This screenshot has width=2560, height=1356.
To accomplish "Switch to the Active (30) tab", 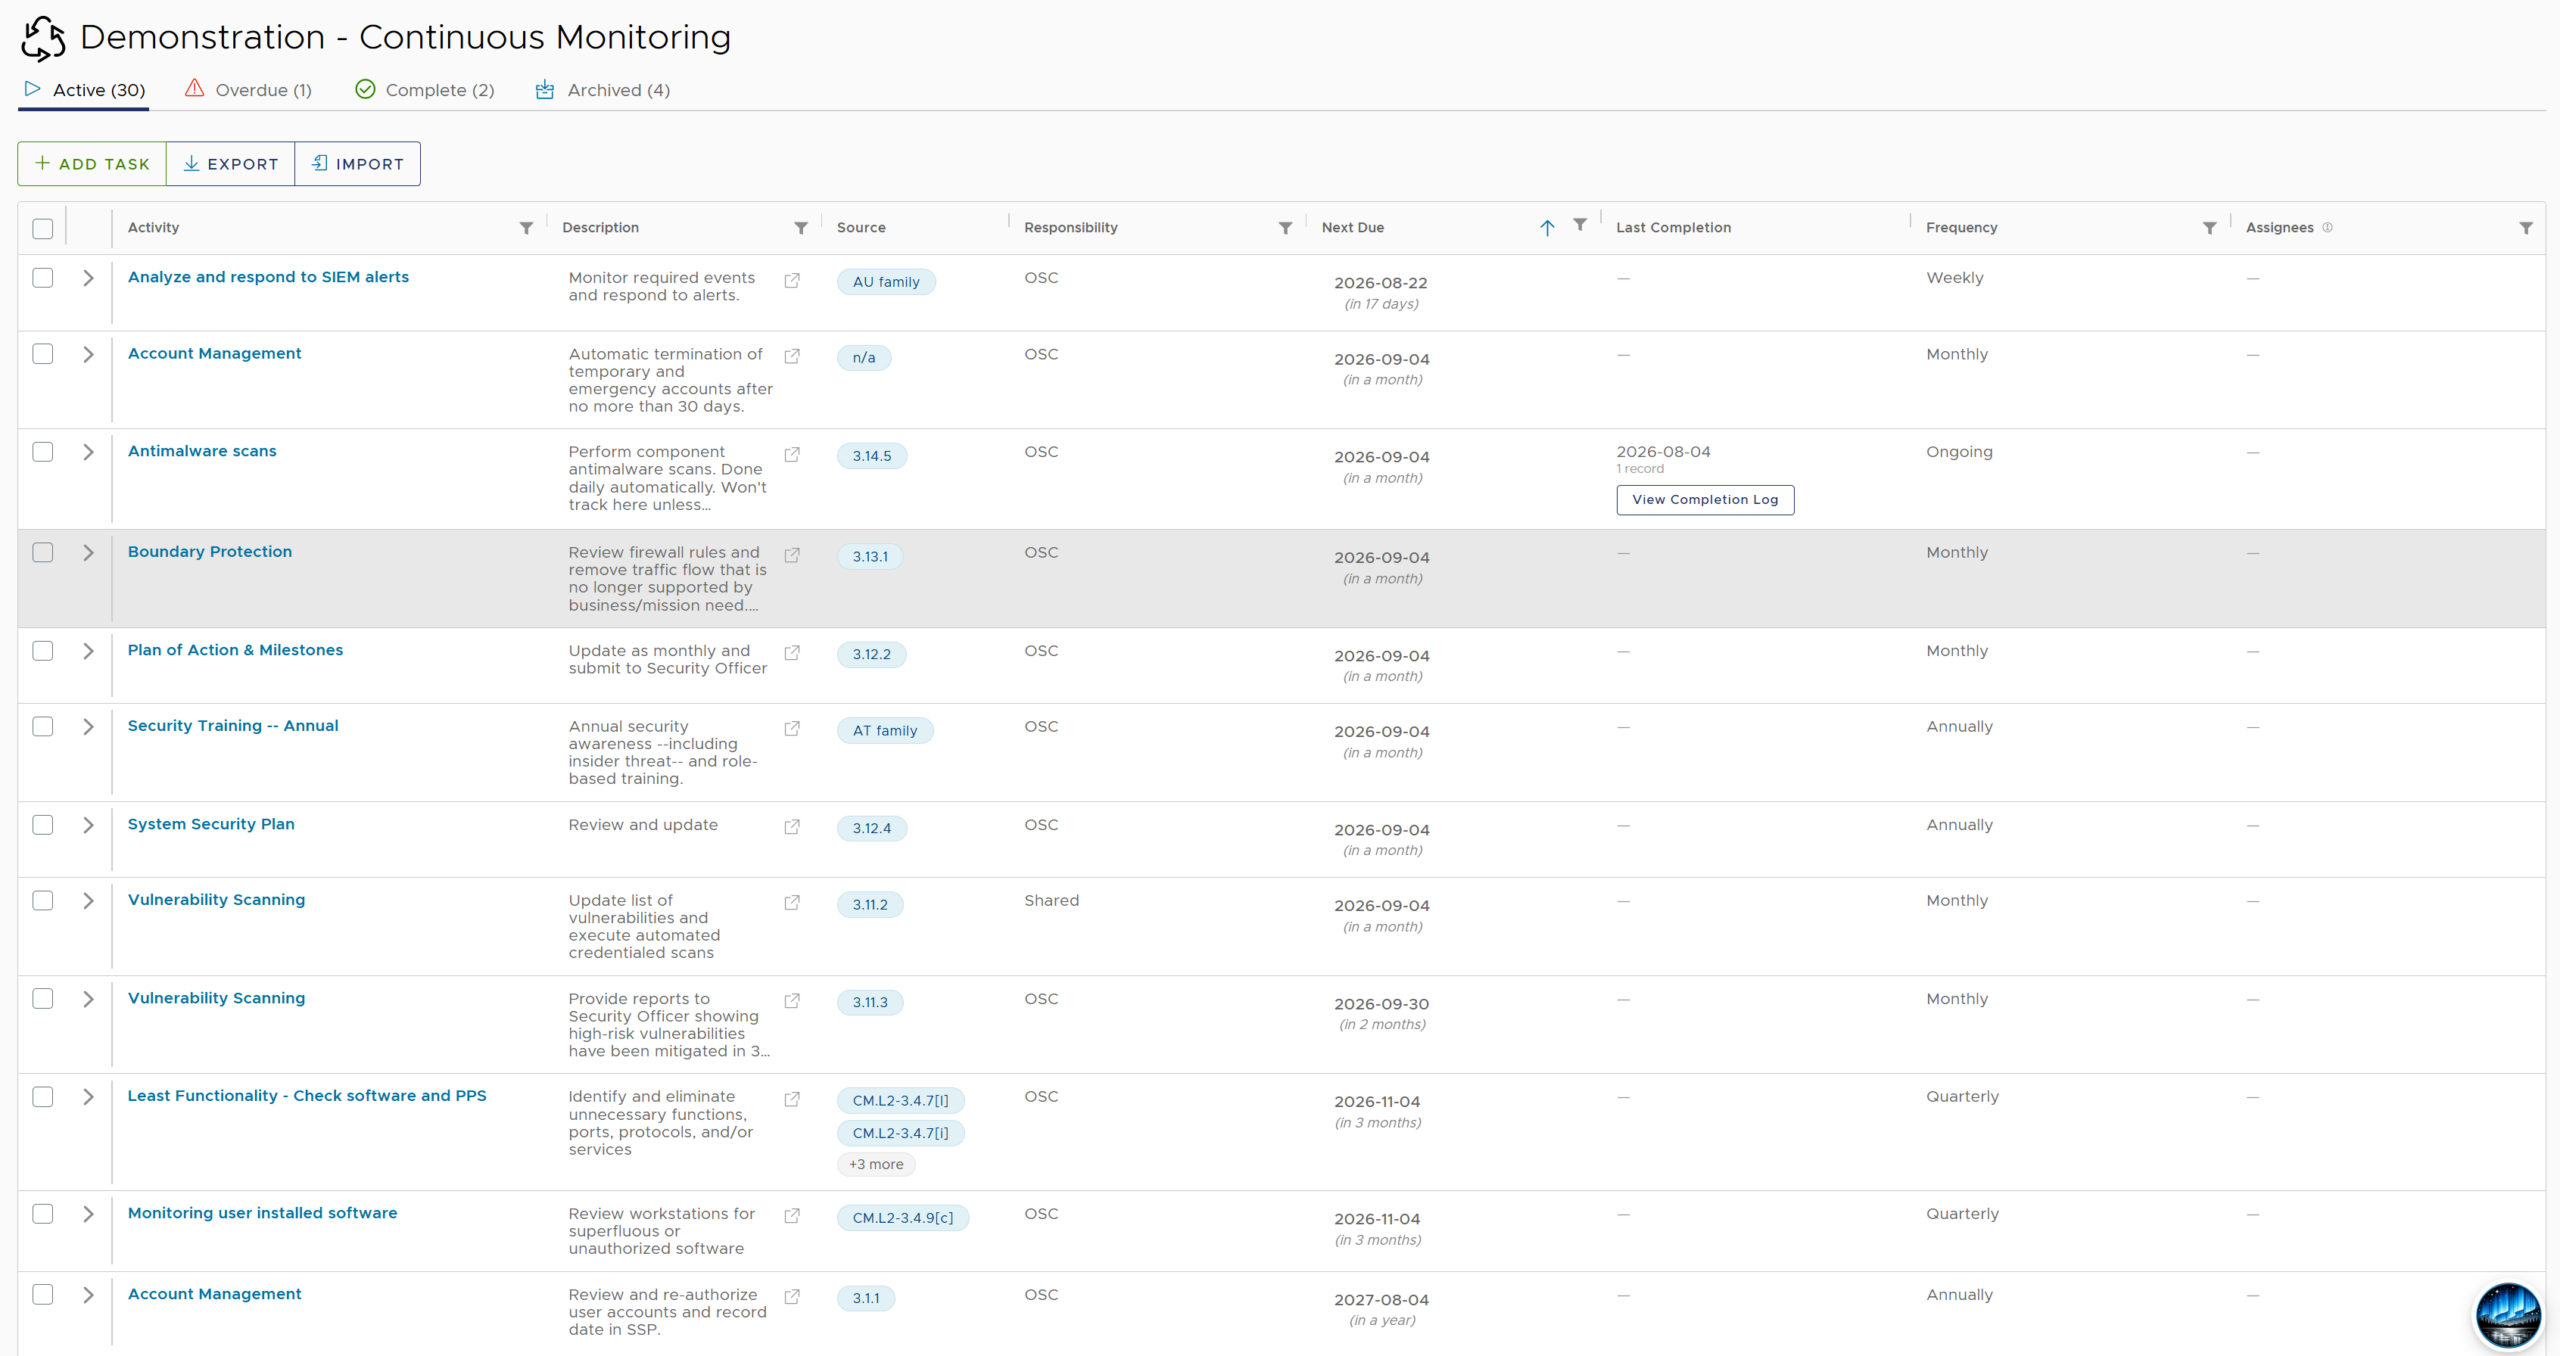I will 85,90.
